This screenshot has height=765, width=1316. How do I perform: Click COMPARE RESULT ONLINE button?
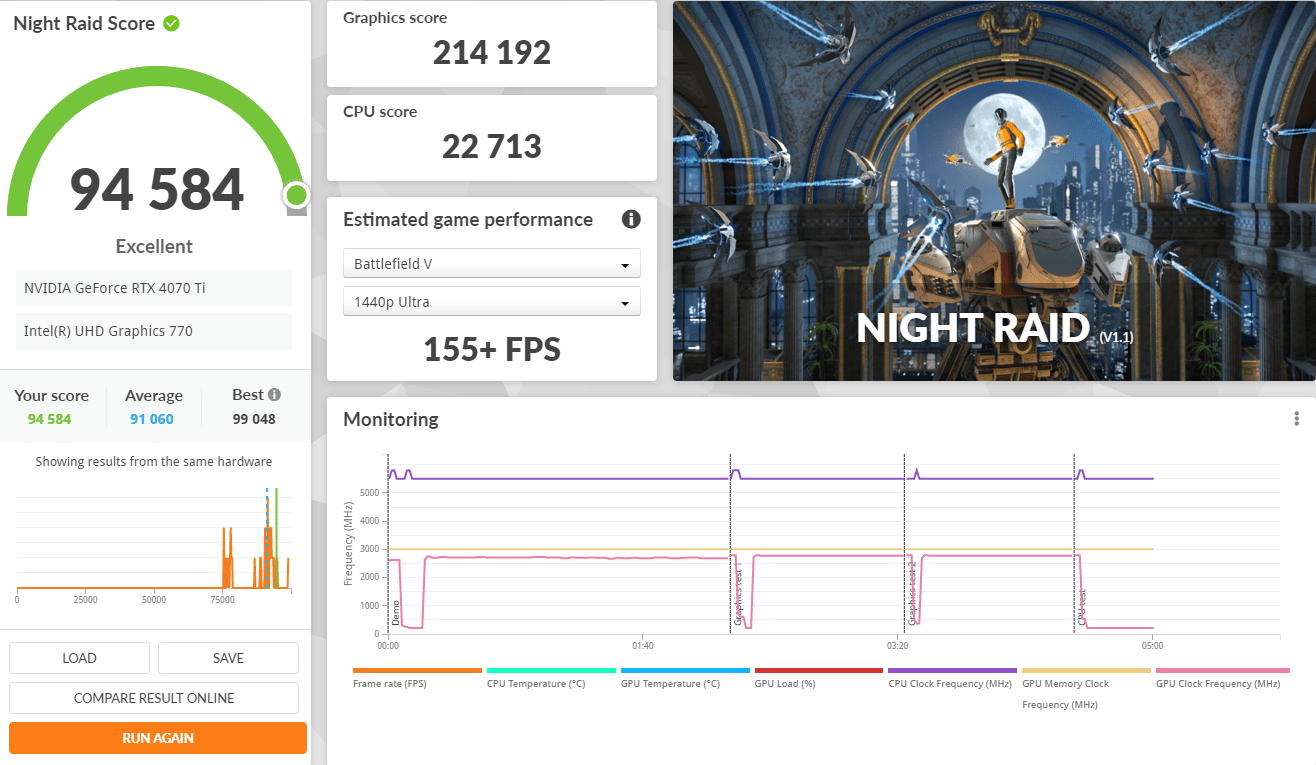[x=154, y=698]
